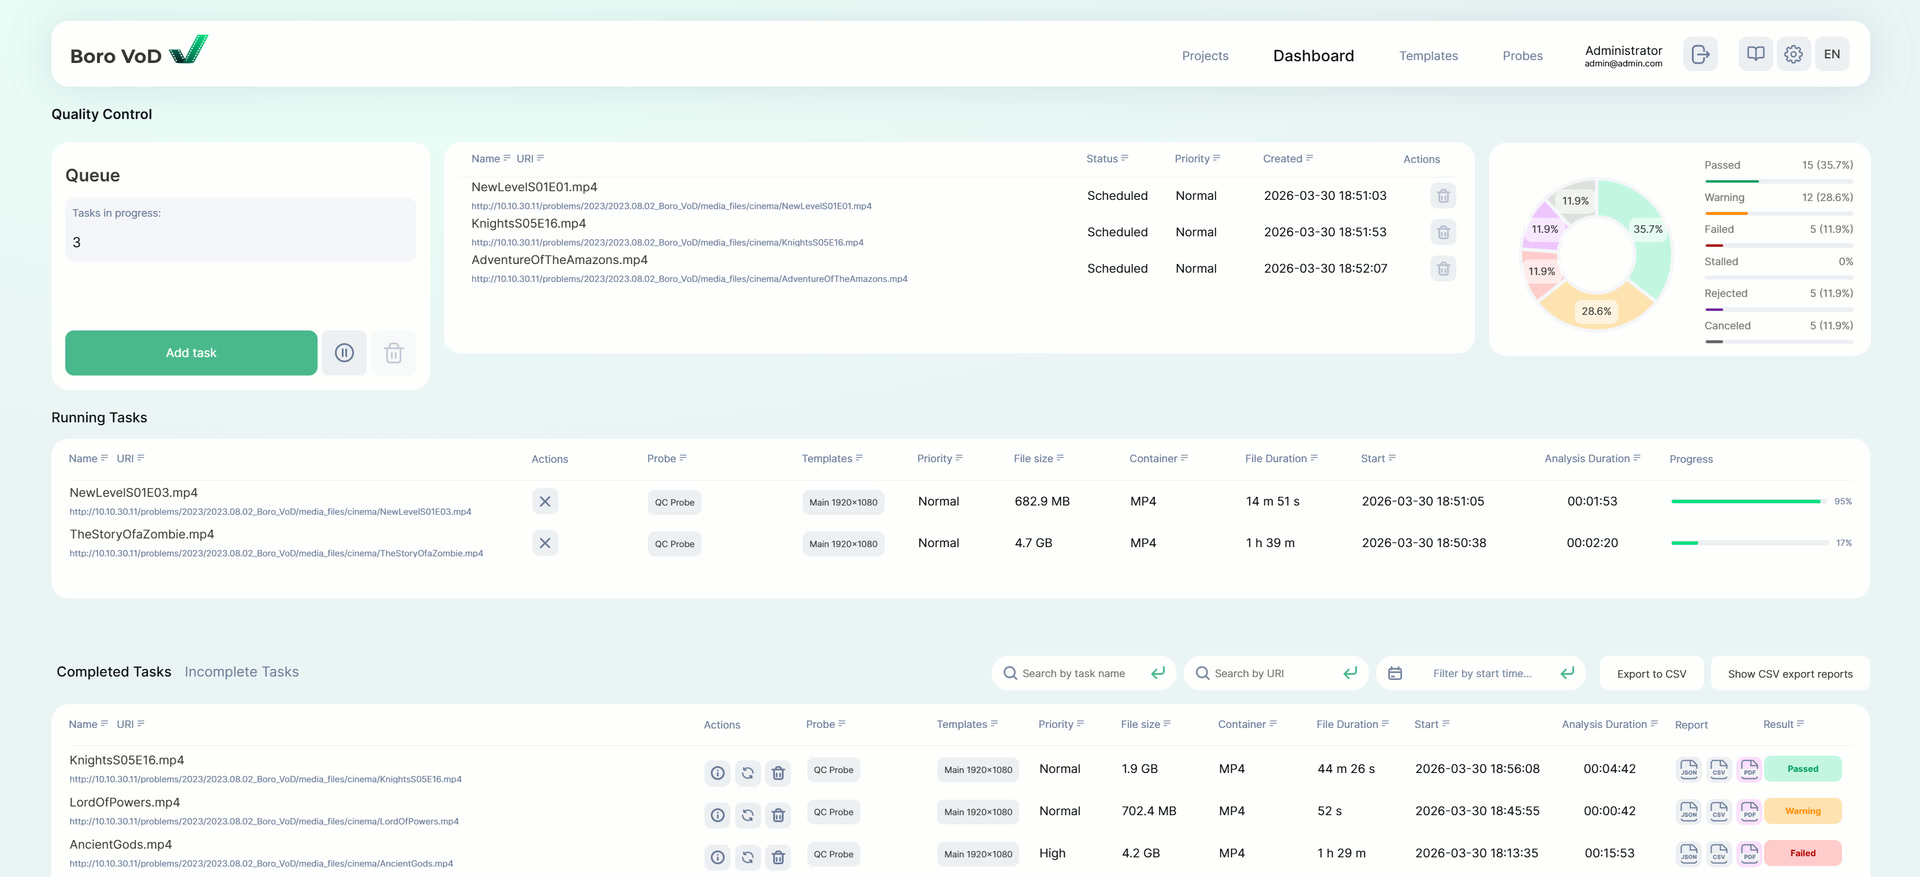Image resolution: width=1920 pixels, height=877 pixels.
Task: Open the EN language selector
Action: [1832, 54]
